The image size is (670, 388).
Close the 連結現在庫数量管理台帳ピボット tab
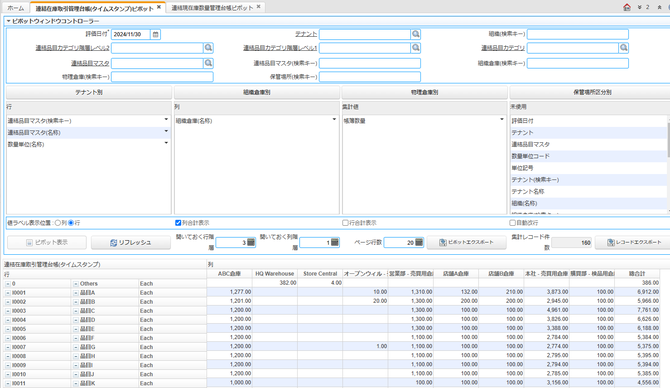[x=259, y=7]
